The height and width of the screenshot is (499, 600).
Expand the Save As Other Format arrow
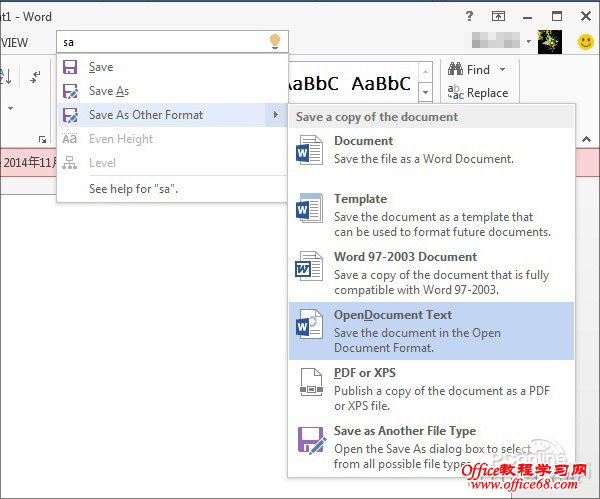[276, 115]
